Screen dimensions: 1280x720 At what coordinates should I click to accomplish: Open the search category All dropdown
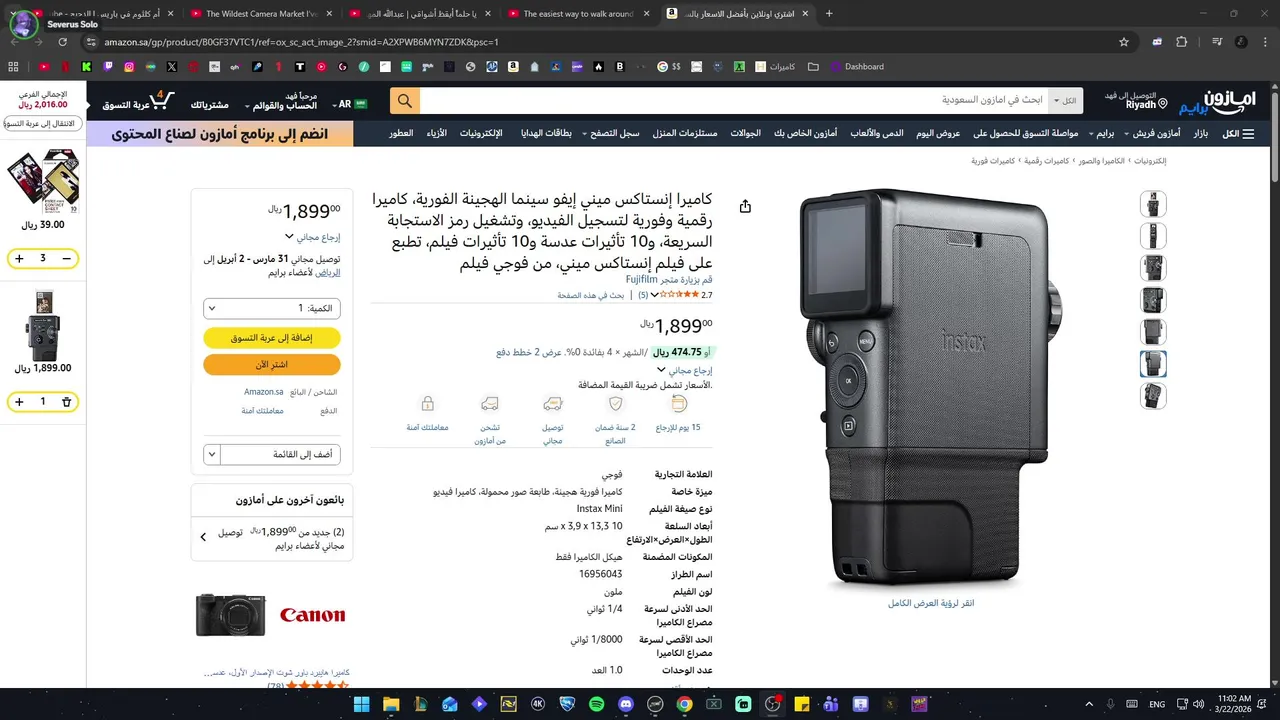(x=1065, y=101)
